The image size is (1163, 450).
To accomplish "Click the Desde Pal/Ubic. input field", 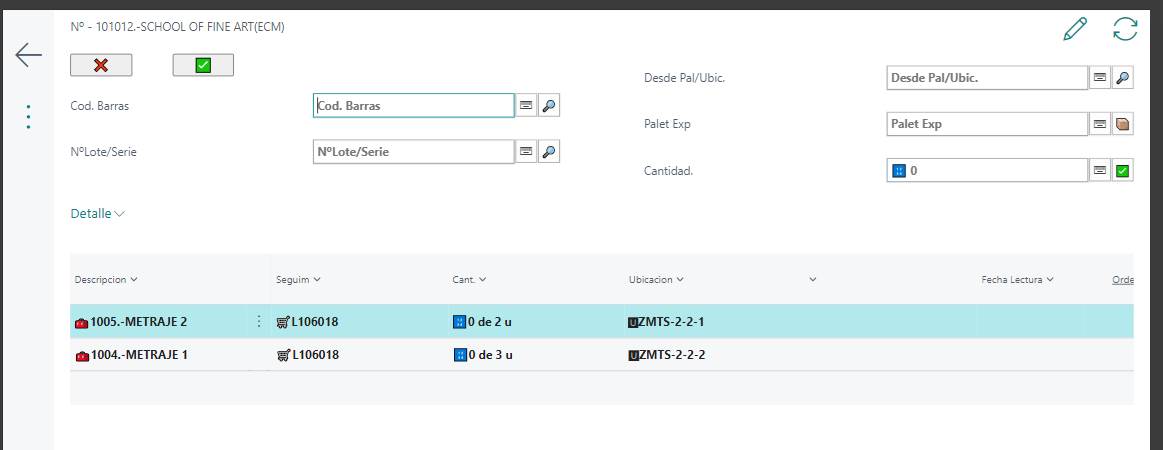I will pos(987,77).
